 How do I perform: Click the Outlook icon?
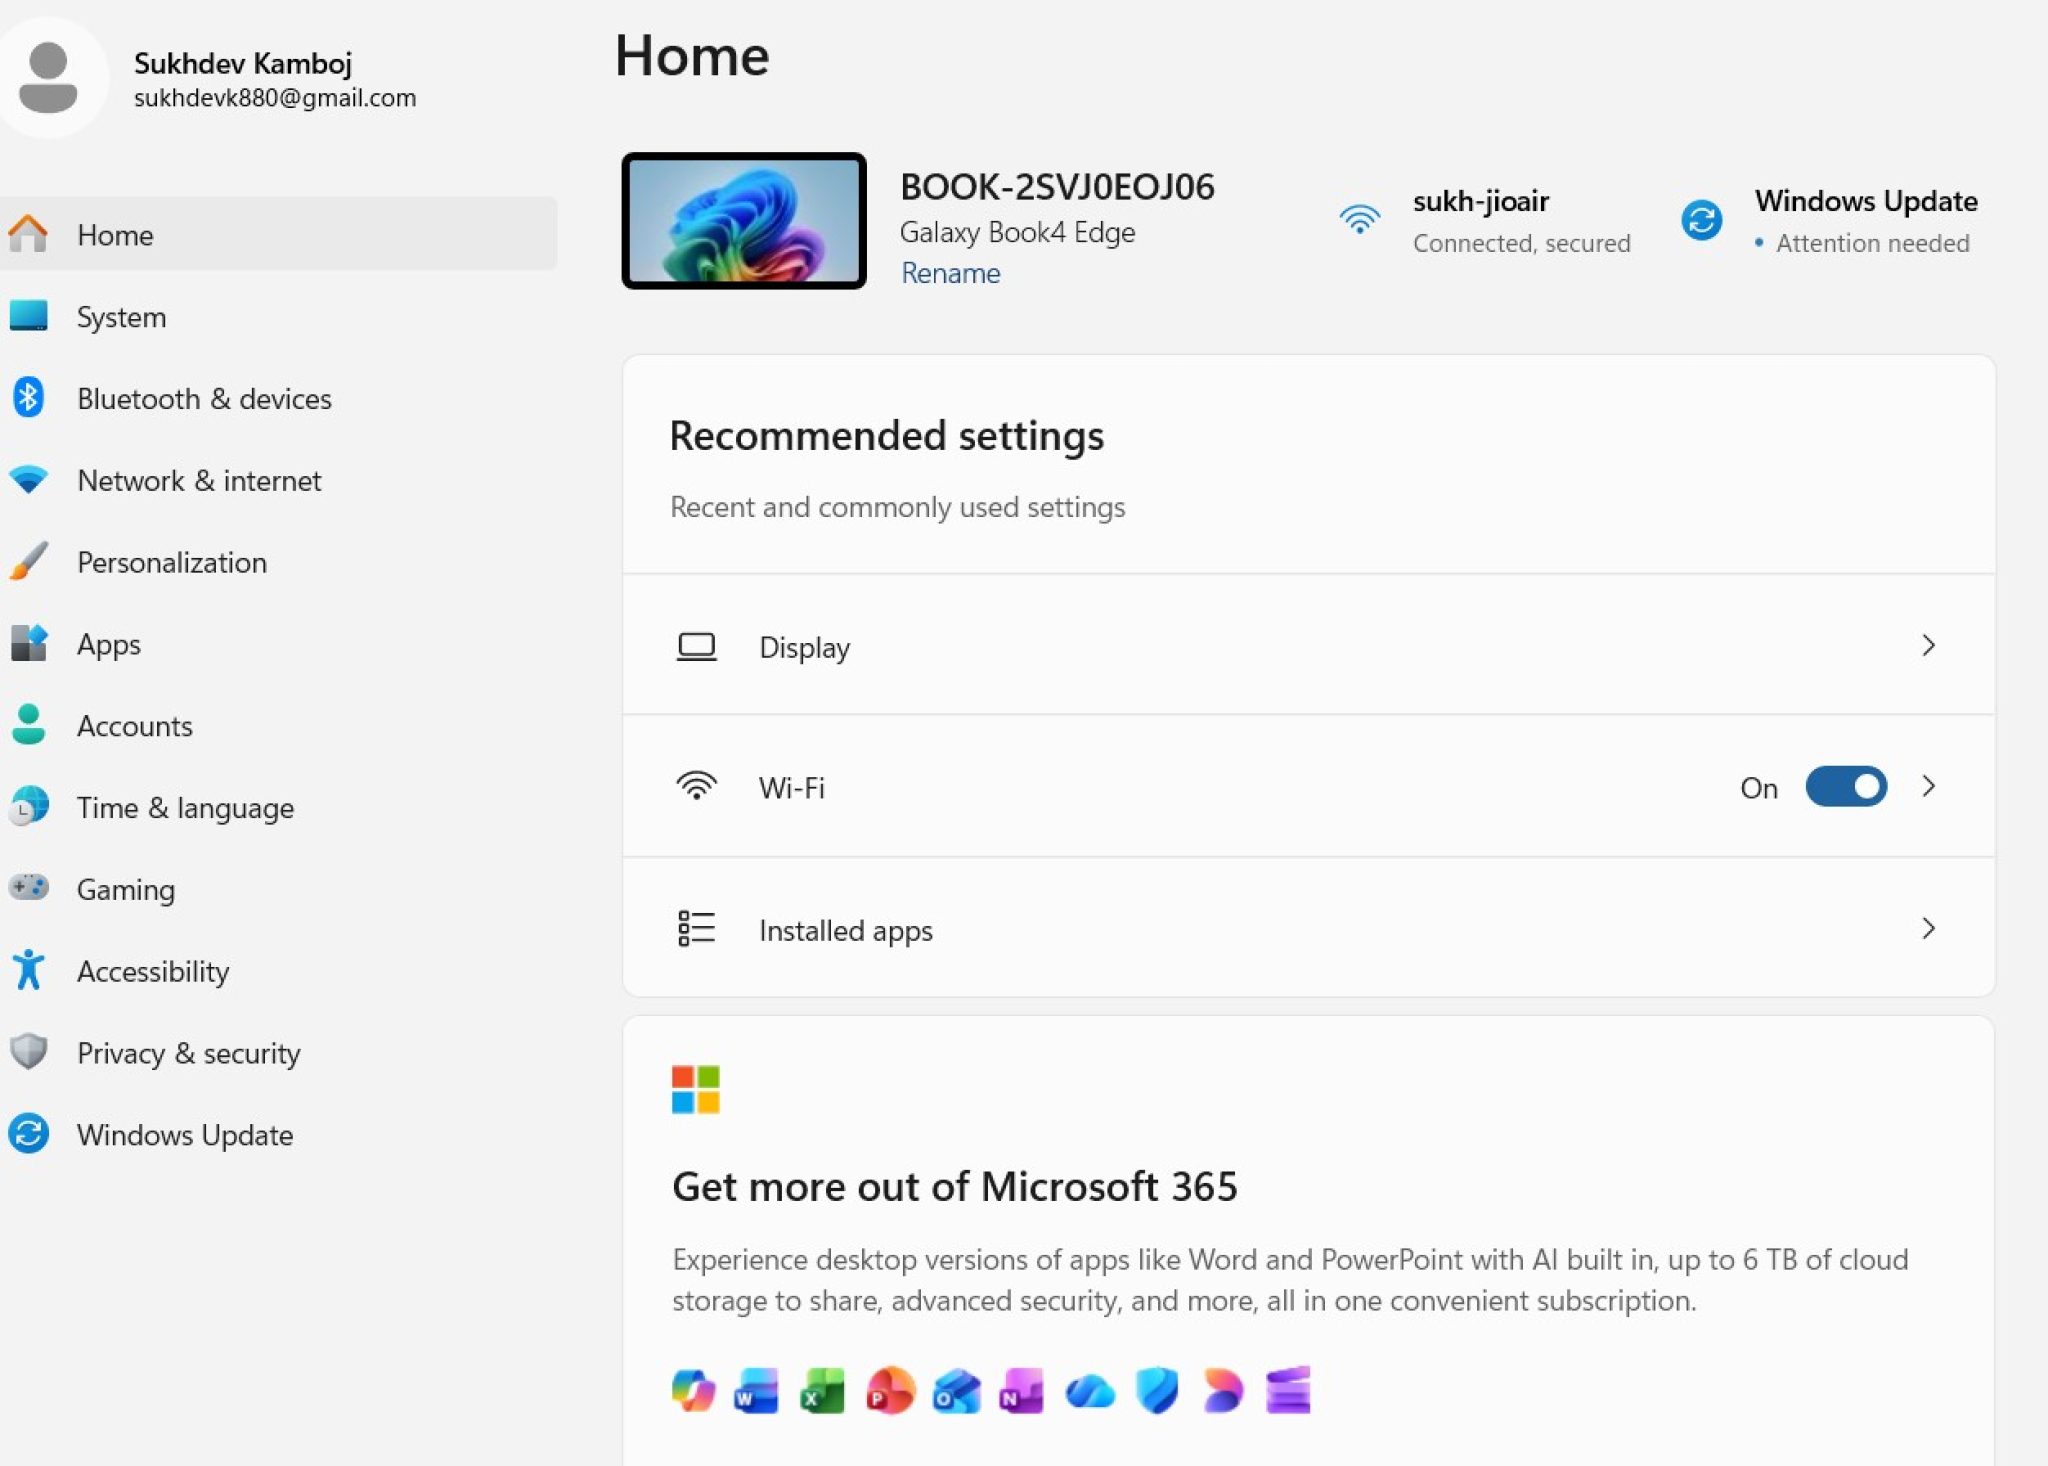tap(955, 1390)
